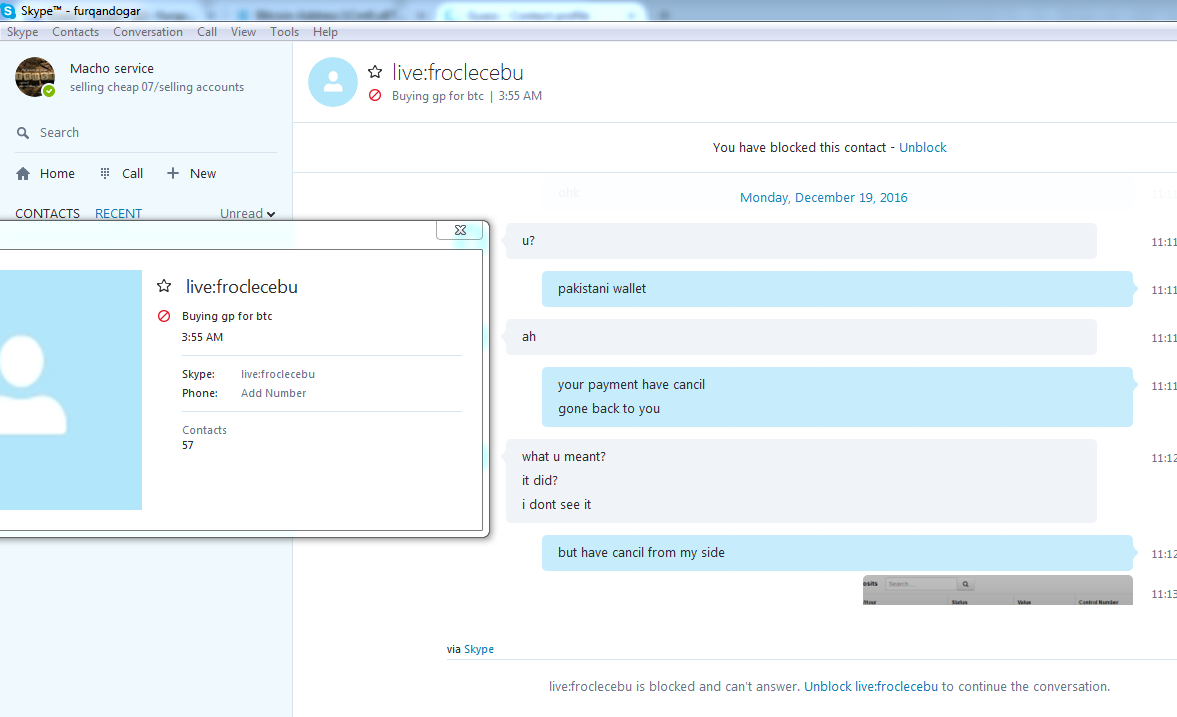Screen dimensions: 1177x717
Task: Open the Conversation menu
Action: point(148,32)
